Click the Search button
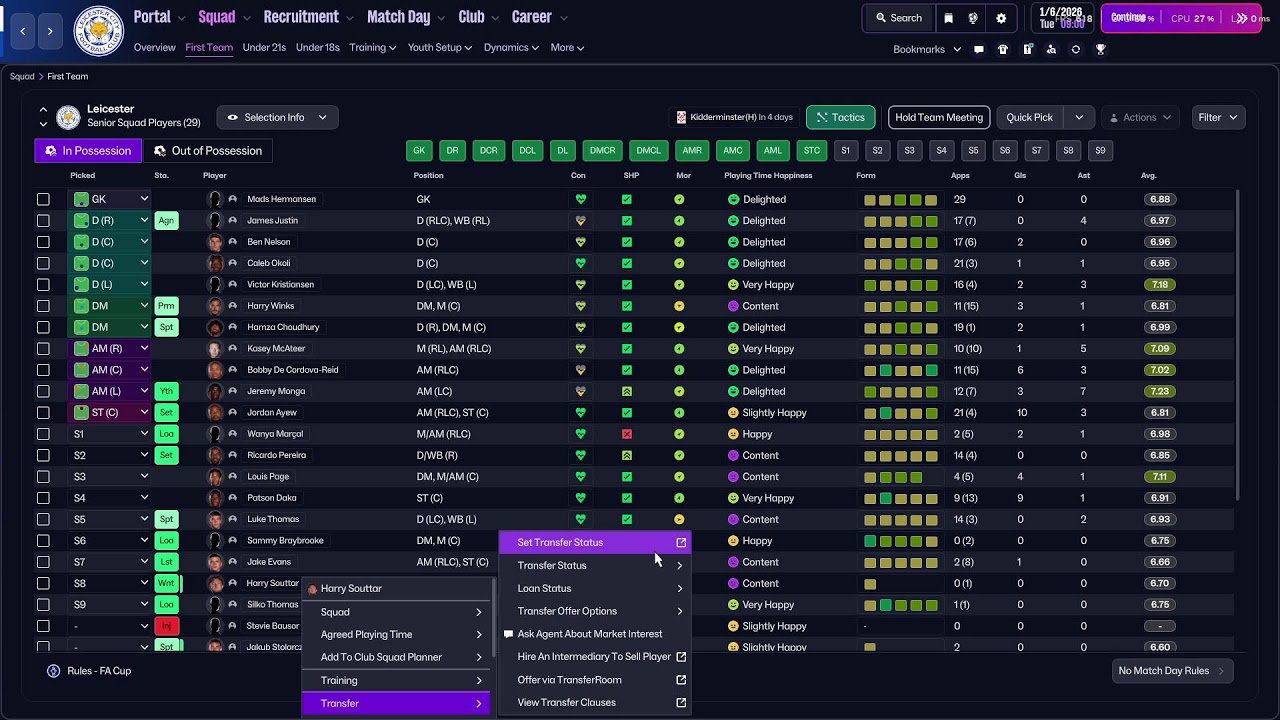Screen dimensions: 1280x720 click(x=898, y=18)
